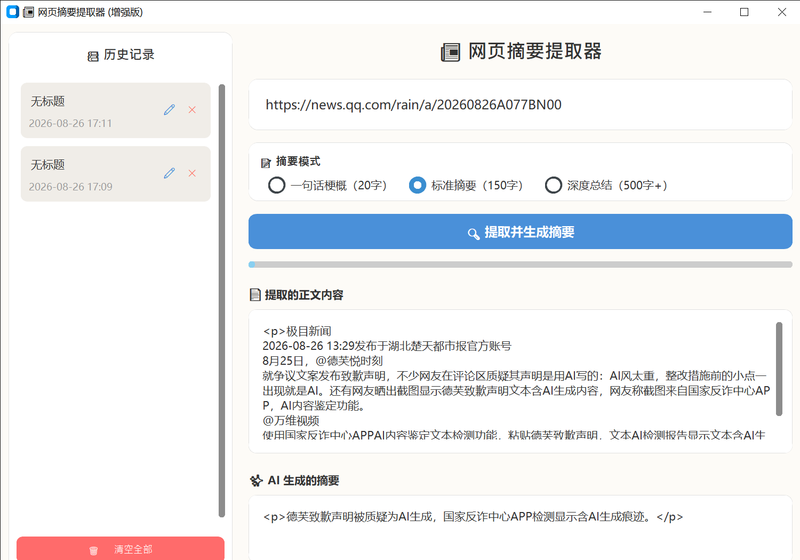Close the application window
The height and width of the screenshot is (560, 800).
click(782, 12)
